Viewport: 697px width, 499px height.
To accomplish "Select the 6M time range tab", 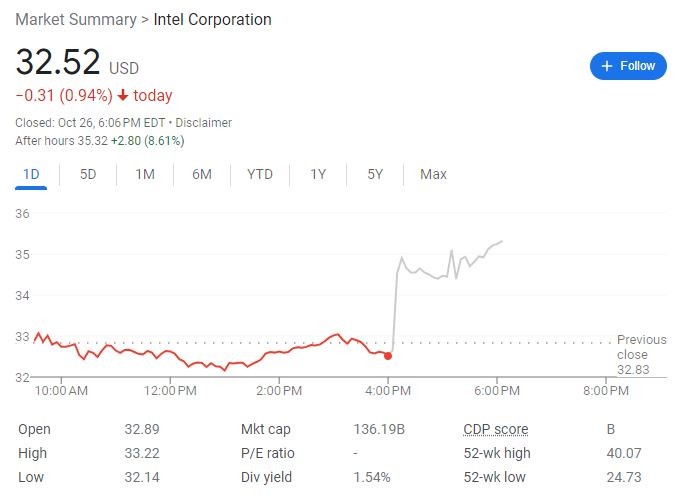I will 202,174.
